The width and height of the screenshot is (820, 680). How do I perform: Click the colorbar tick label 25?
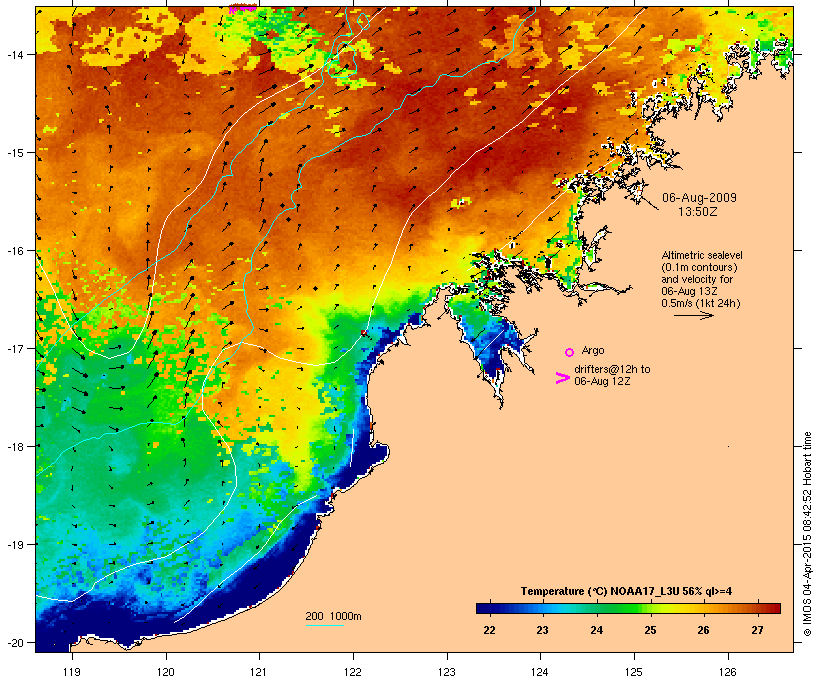click(x=650, y=630)
